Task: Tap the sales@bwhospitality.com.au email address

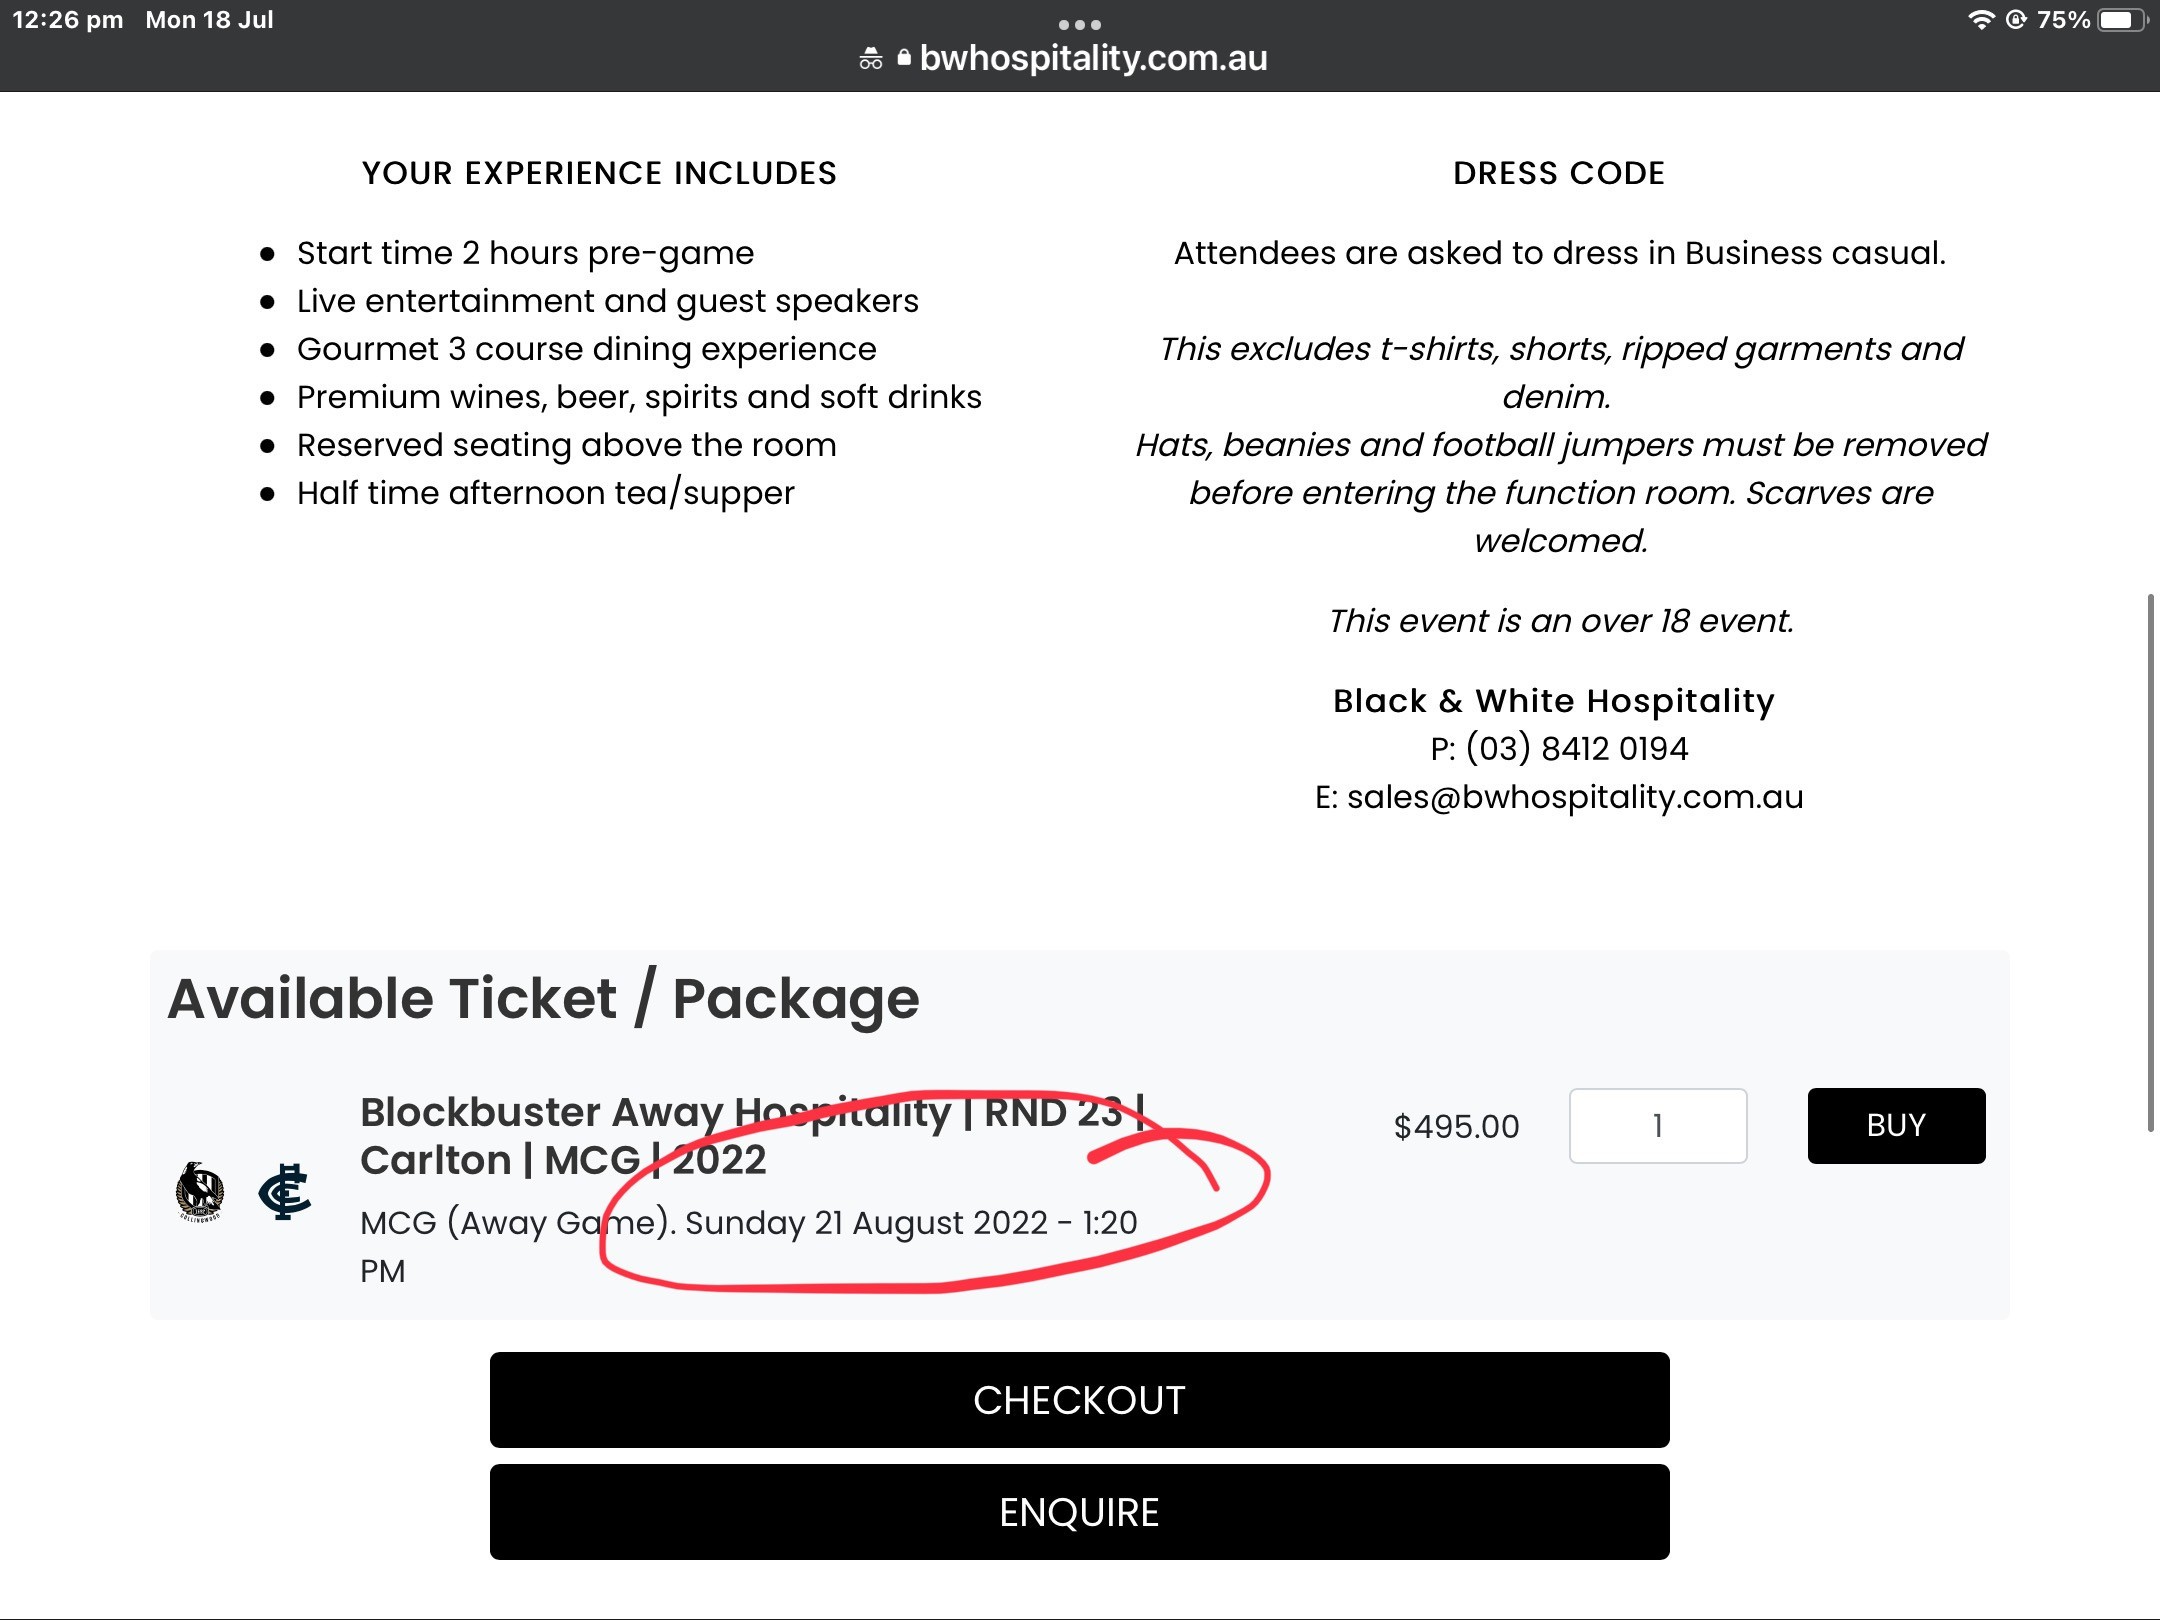Action: (x=1575, y=797)
